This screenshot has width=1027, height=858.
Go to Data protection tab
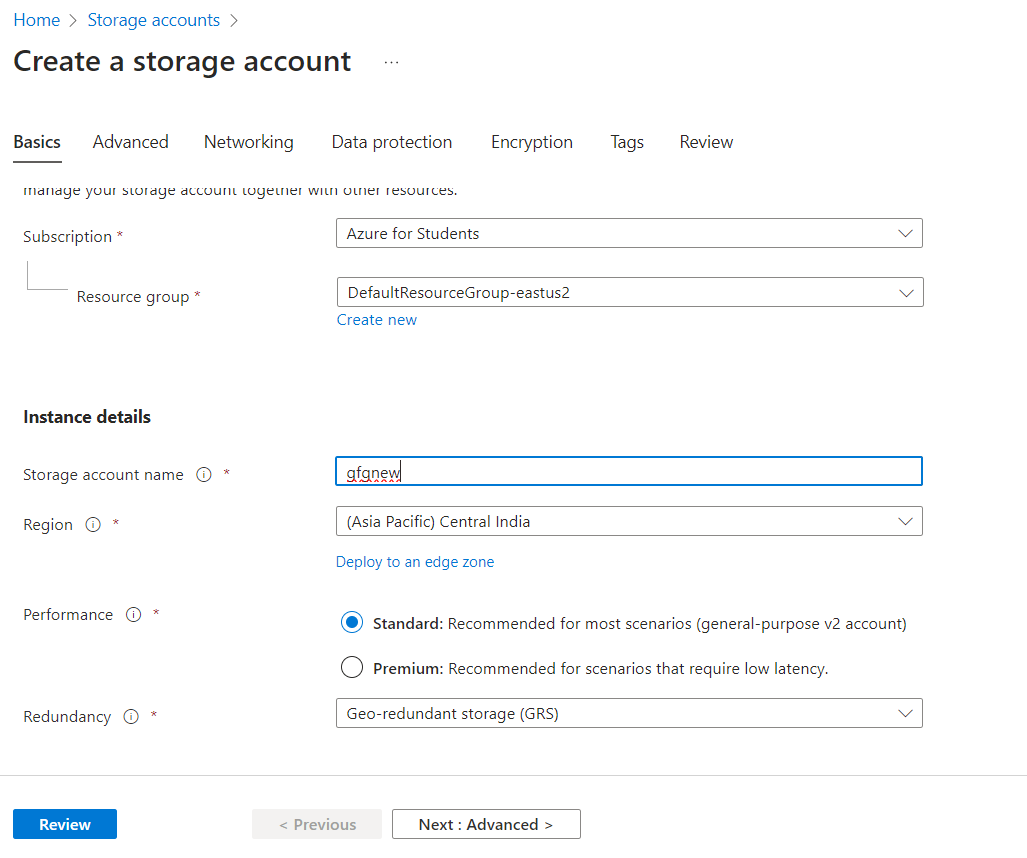[392, 142]
